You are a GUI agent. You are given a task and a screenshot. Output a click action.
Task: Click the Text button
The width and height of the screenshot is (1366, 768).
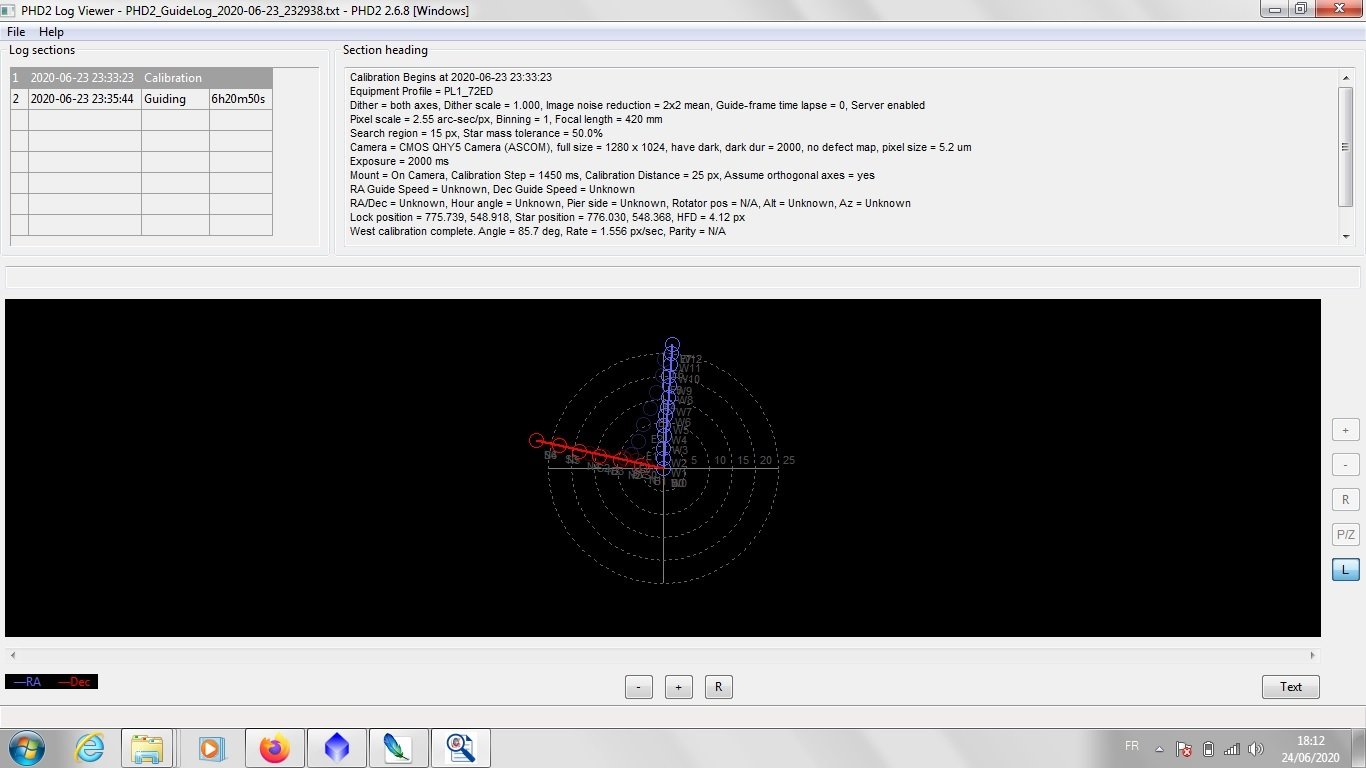pyautogui.click(x=1291, y=687)
